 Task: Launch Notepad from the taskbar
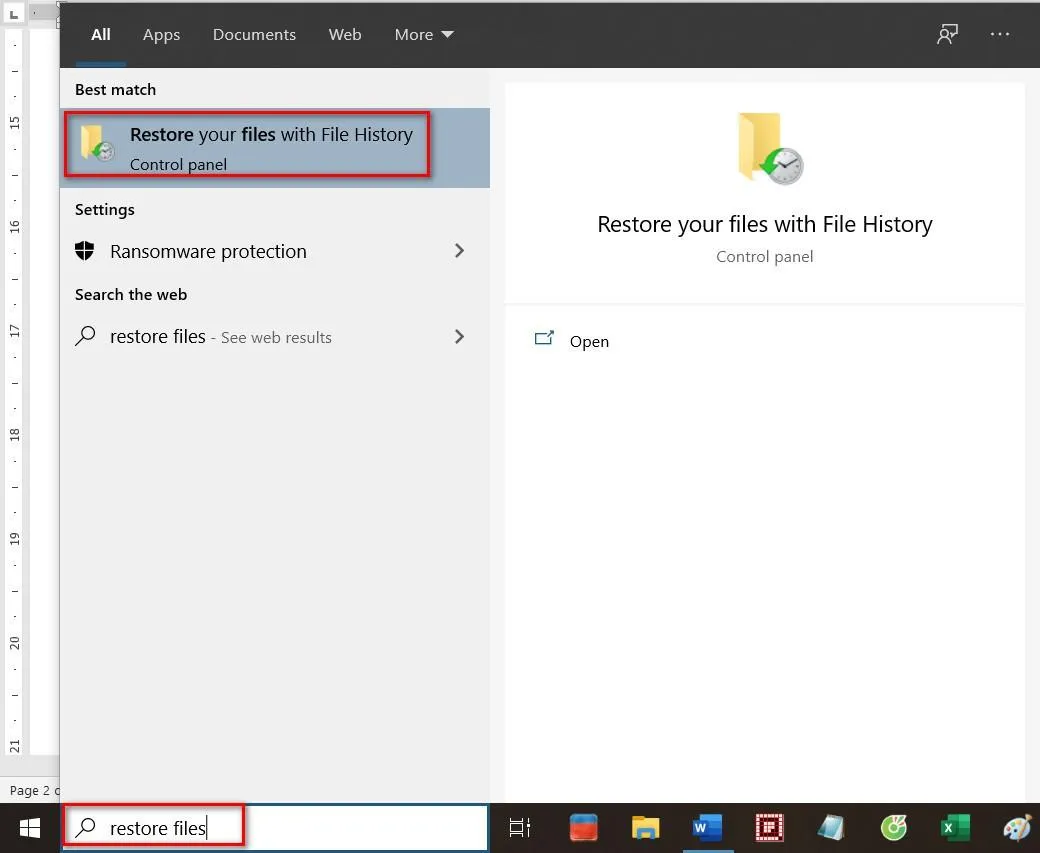[x=831, y=828]
